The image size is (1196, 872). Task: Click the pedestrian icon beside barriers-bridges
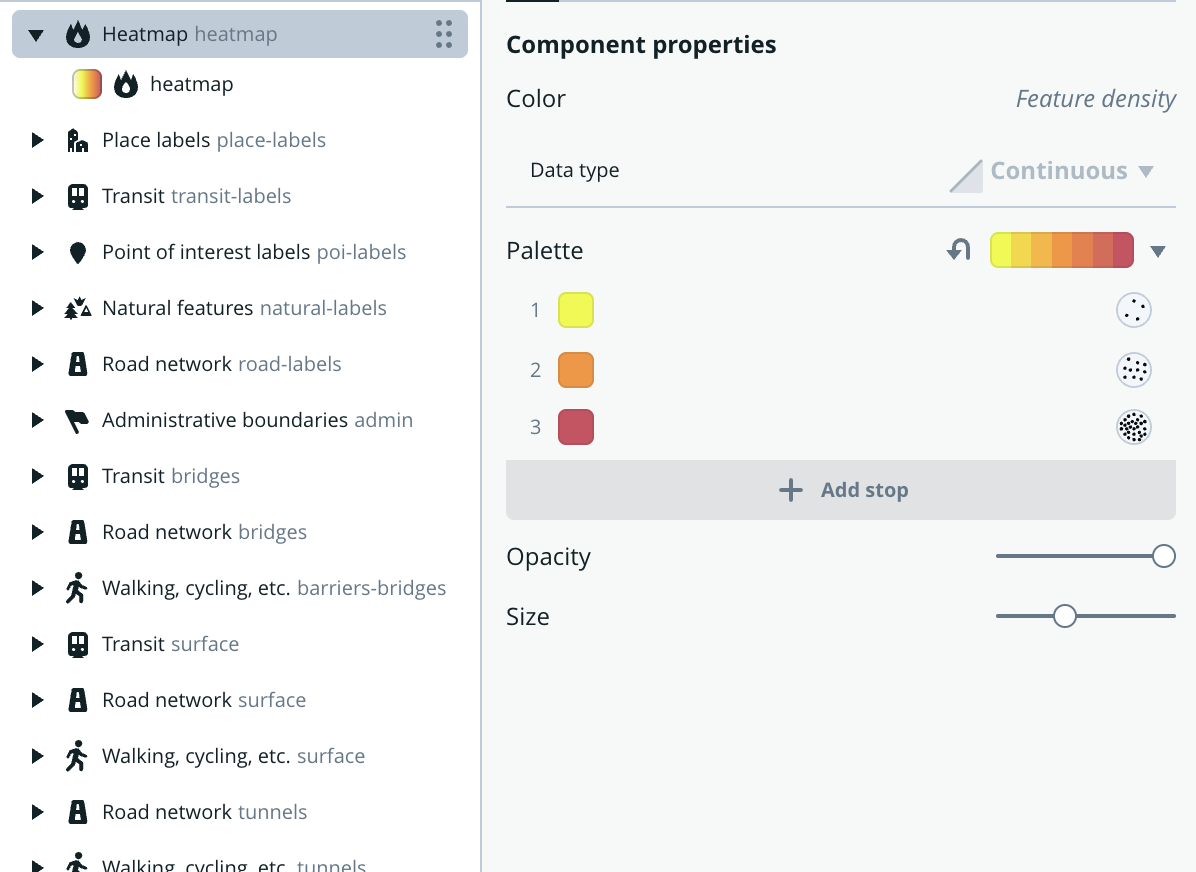pyautogui.click(x=76, y=587)
